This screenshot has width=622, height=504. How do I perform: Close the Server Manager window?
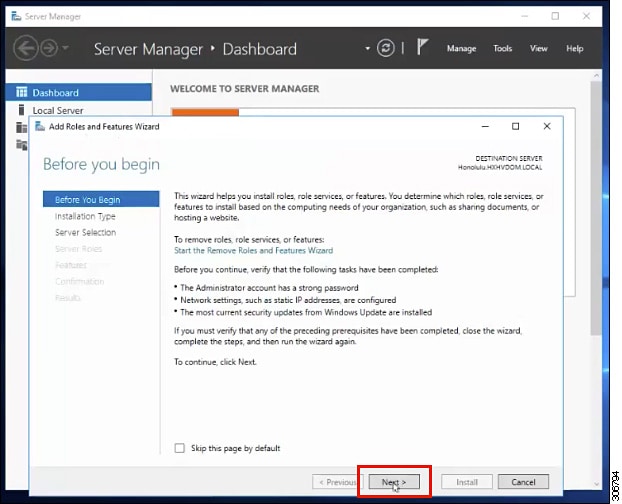pyautogui.click(x=586, y=16)
